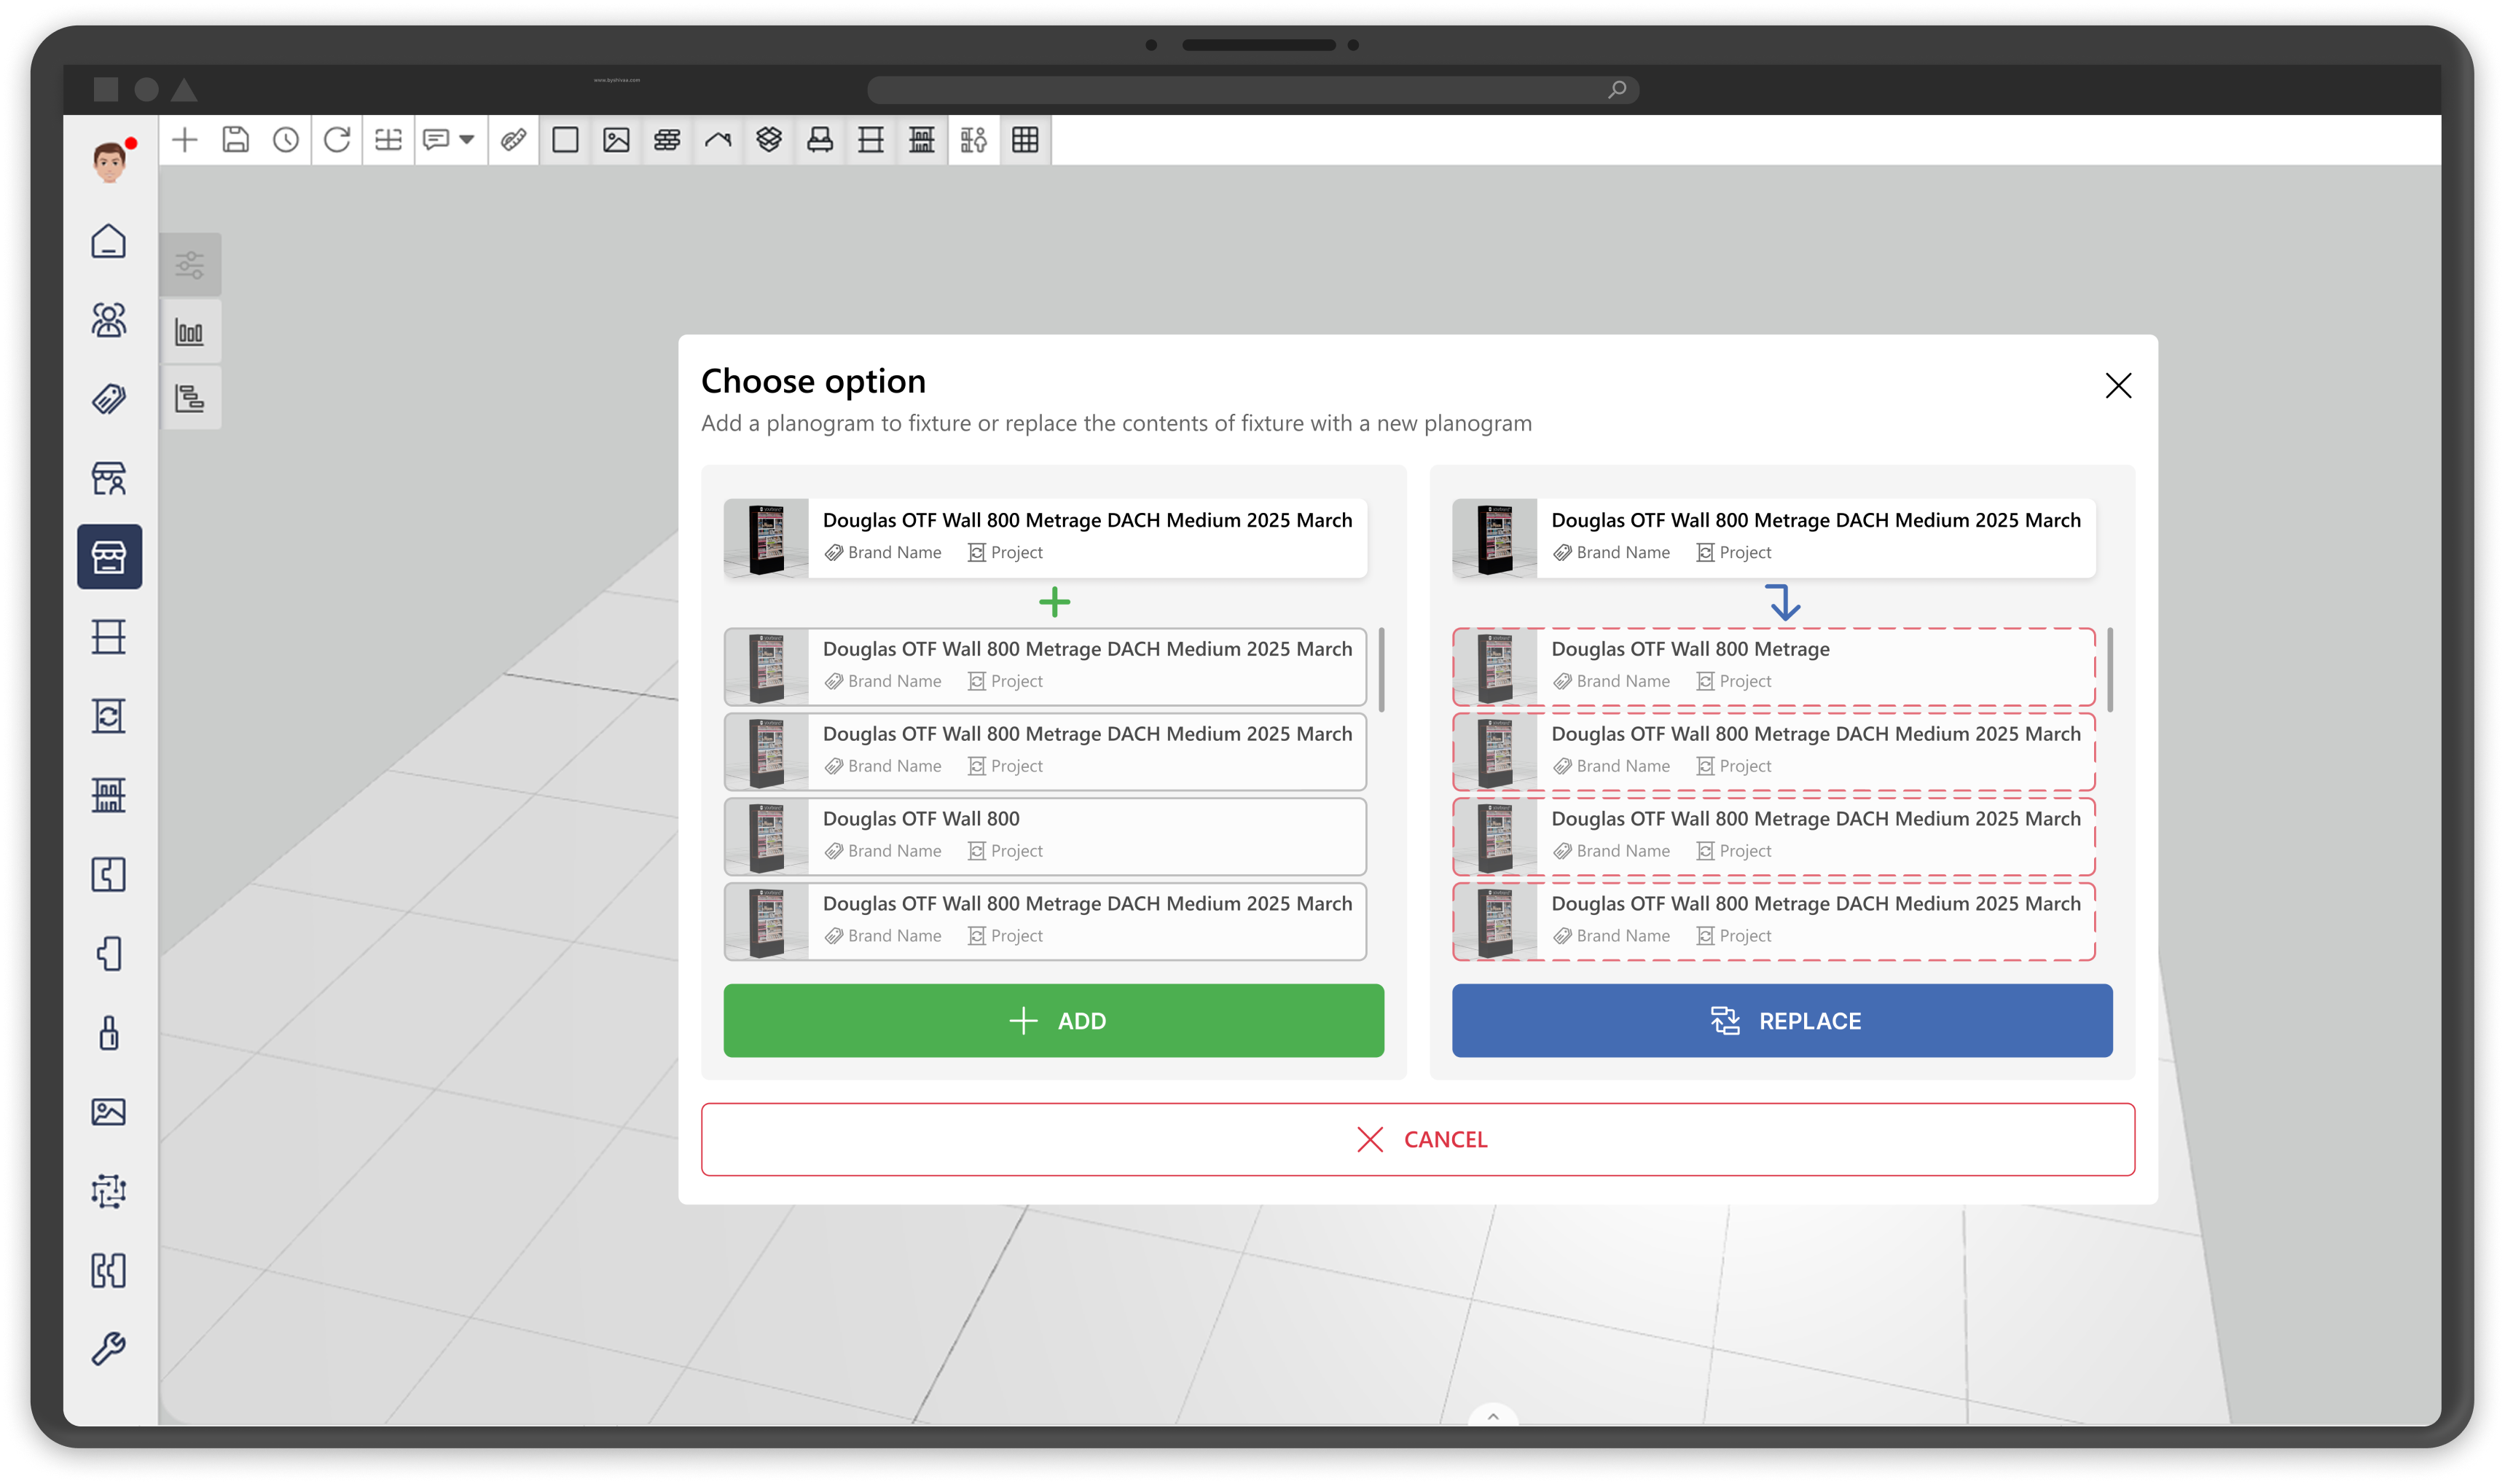Click the hierarchy chart panel icon

pos(190,399)
